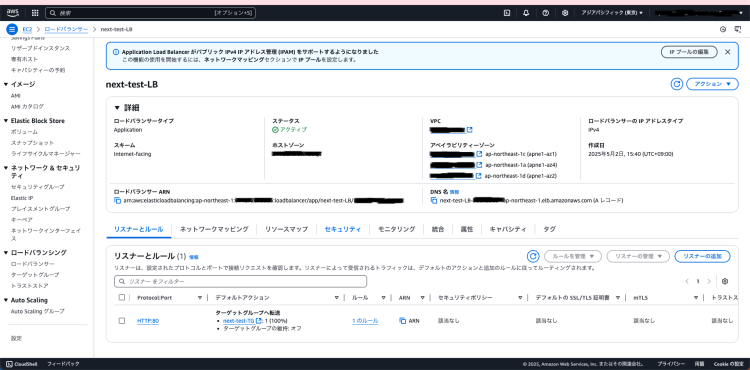The width and height of the screenshot is (750, 370).
Task: Go to ロードバランサー breadcrumb
Action: tap(66, 30)
